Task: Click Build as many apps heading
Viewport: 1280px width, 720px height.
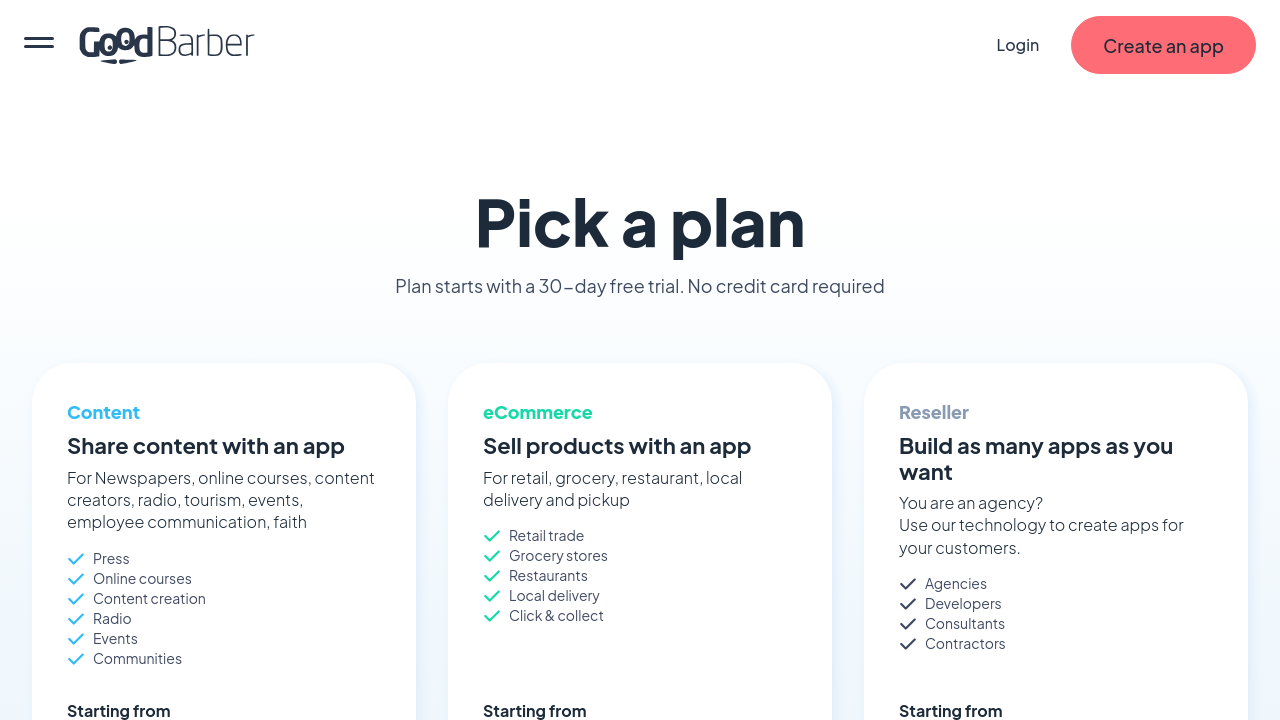Action: coord(1035,458)
